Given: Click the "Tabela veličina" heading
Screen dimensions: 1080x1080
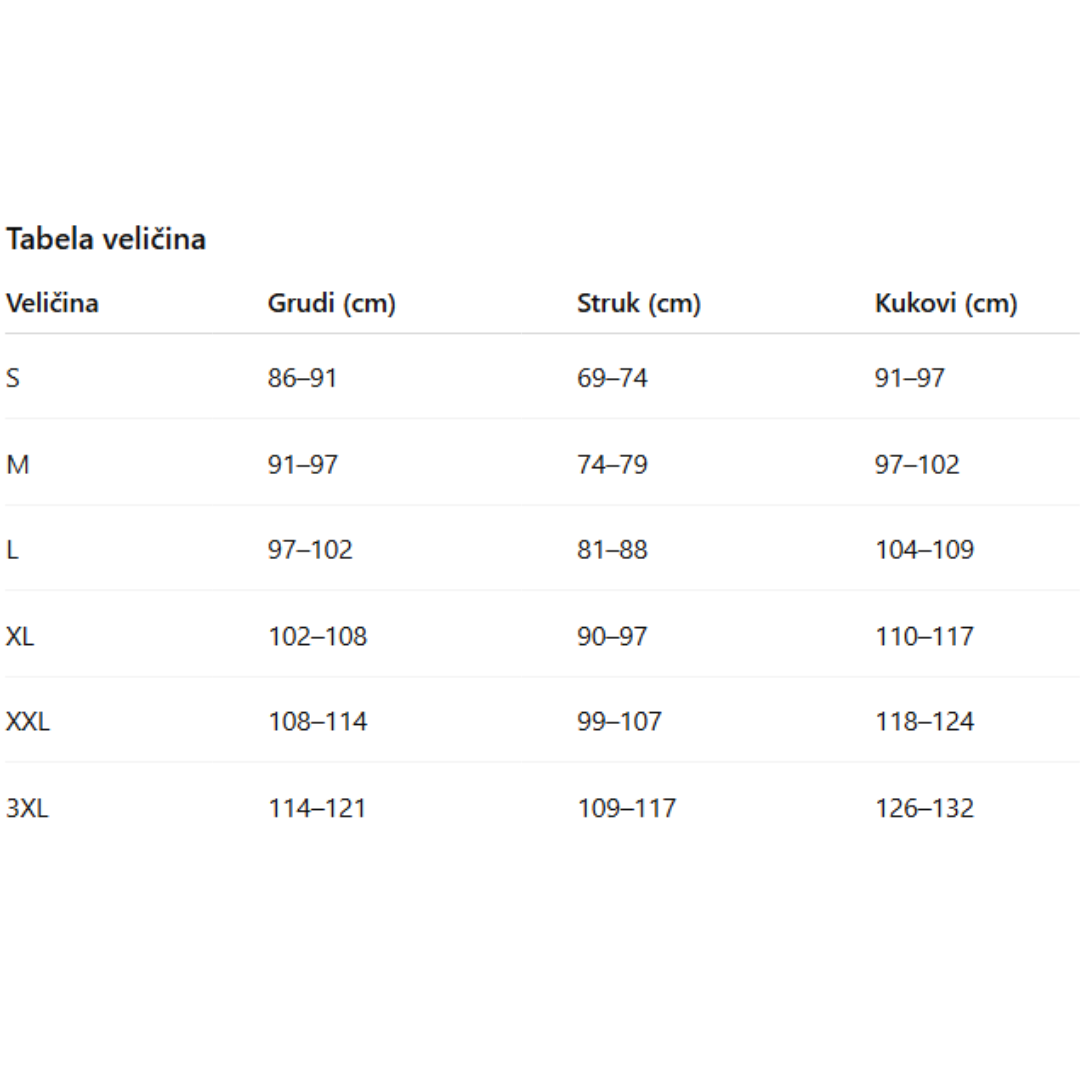Looking at the screenshot, I should [x=106, y=240].
